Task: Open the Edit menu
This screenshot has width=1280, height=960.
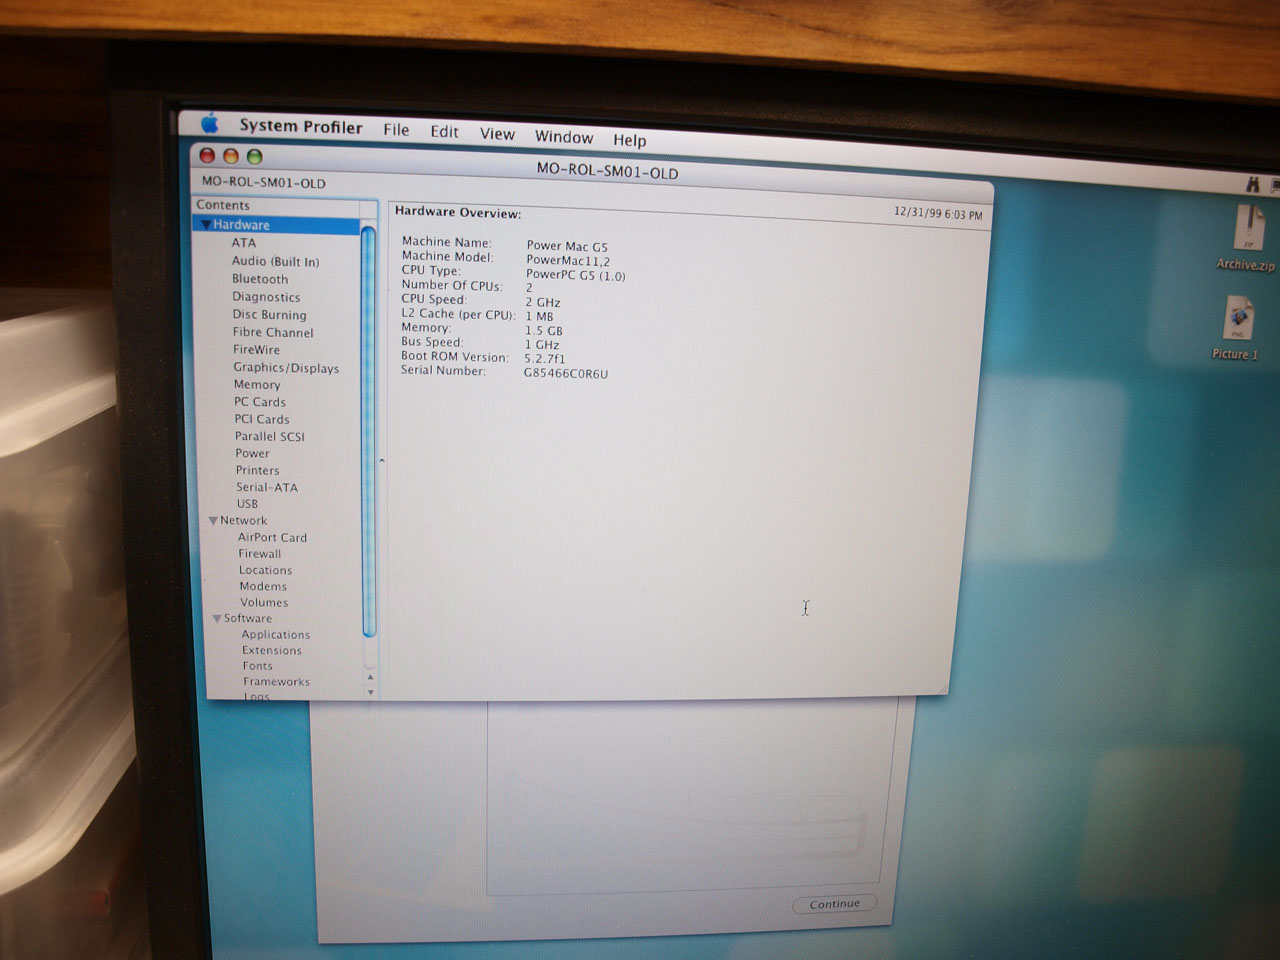Action: click(x=444, y=132)
